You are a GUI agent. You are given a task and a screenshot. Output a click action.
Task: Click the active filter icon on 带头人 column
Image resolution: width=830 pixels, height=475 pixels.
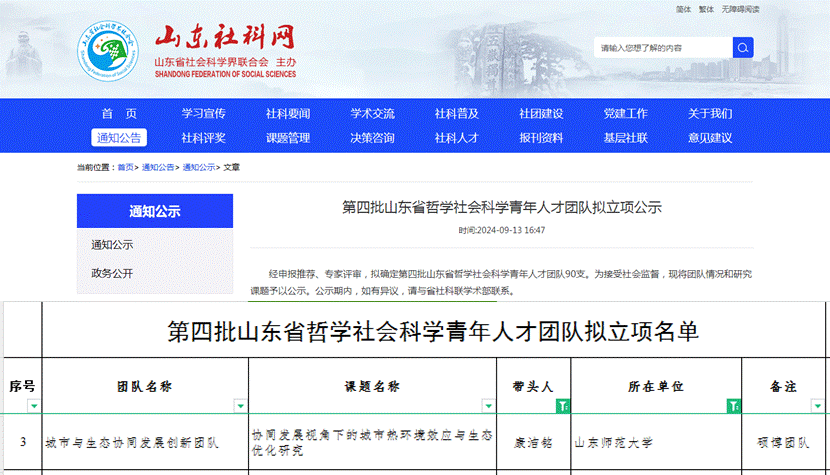[563, 405]
